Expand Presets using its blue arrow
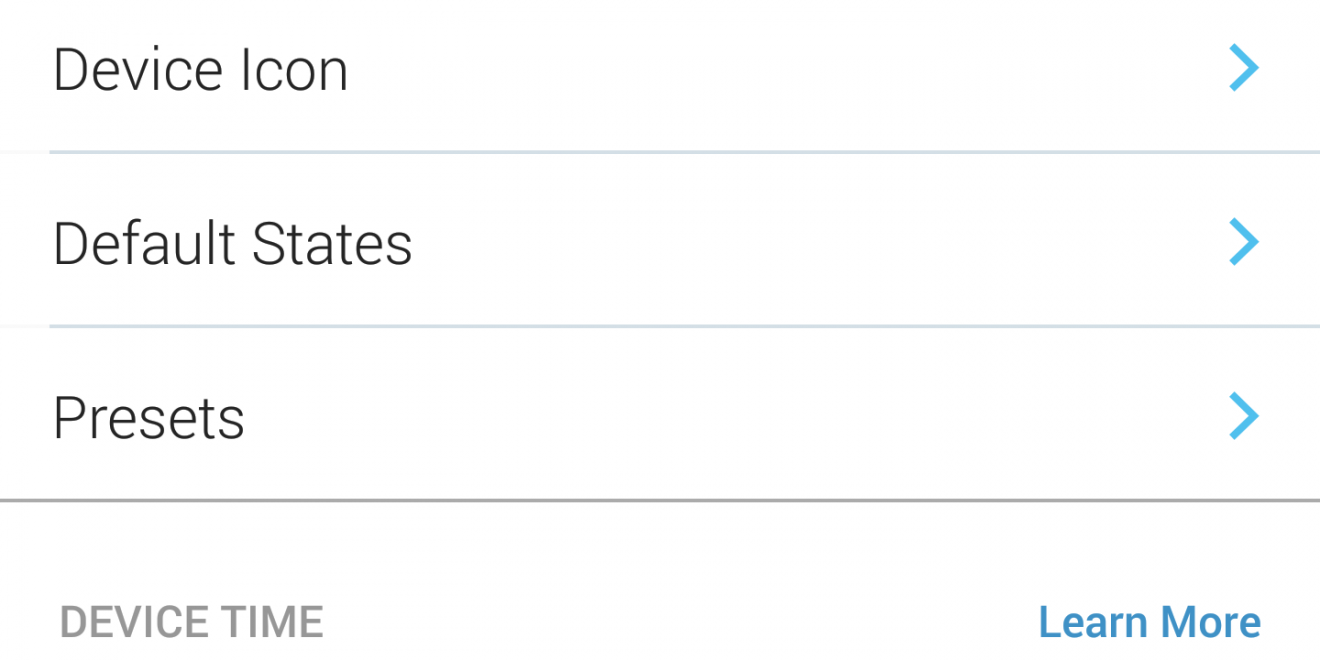1320x660 pixels. [1243, 416]
